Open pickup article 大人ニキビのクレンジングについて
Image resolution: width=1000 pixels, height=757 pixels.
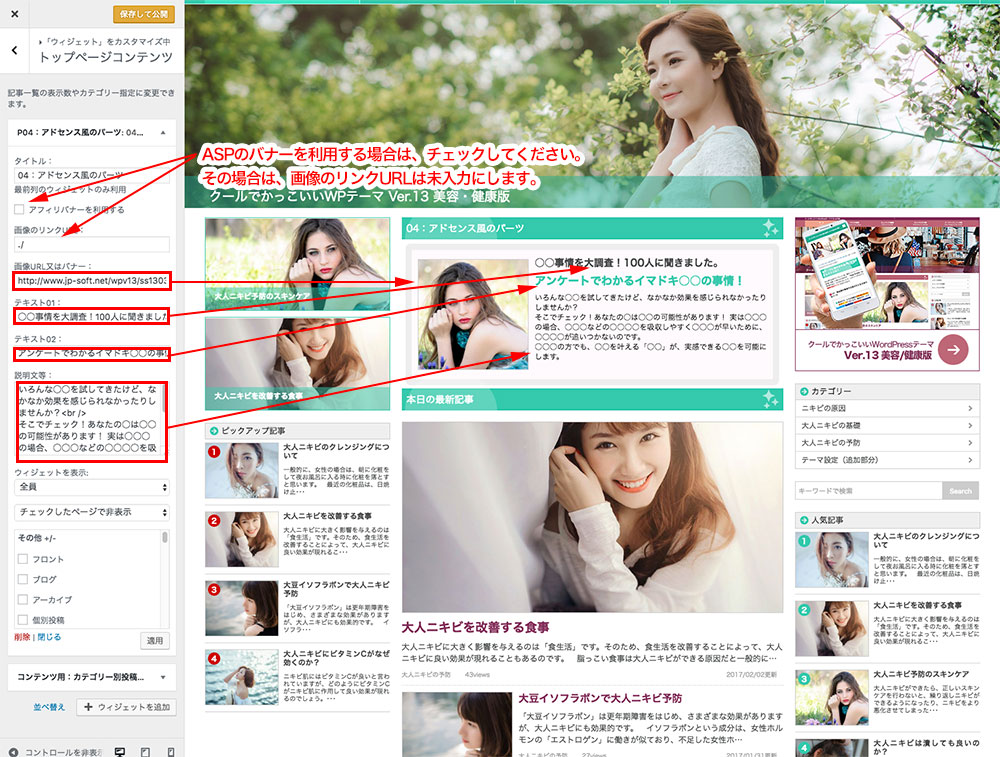[336, 451]
